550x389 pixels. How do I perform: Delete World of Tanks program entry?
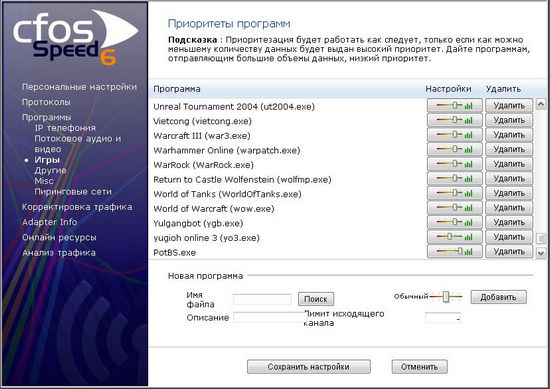(509, 193)
